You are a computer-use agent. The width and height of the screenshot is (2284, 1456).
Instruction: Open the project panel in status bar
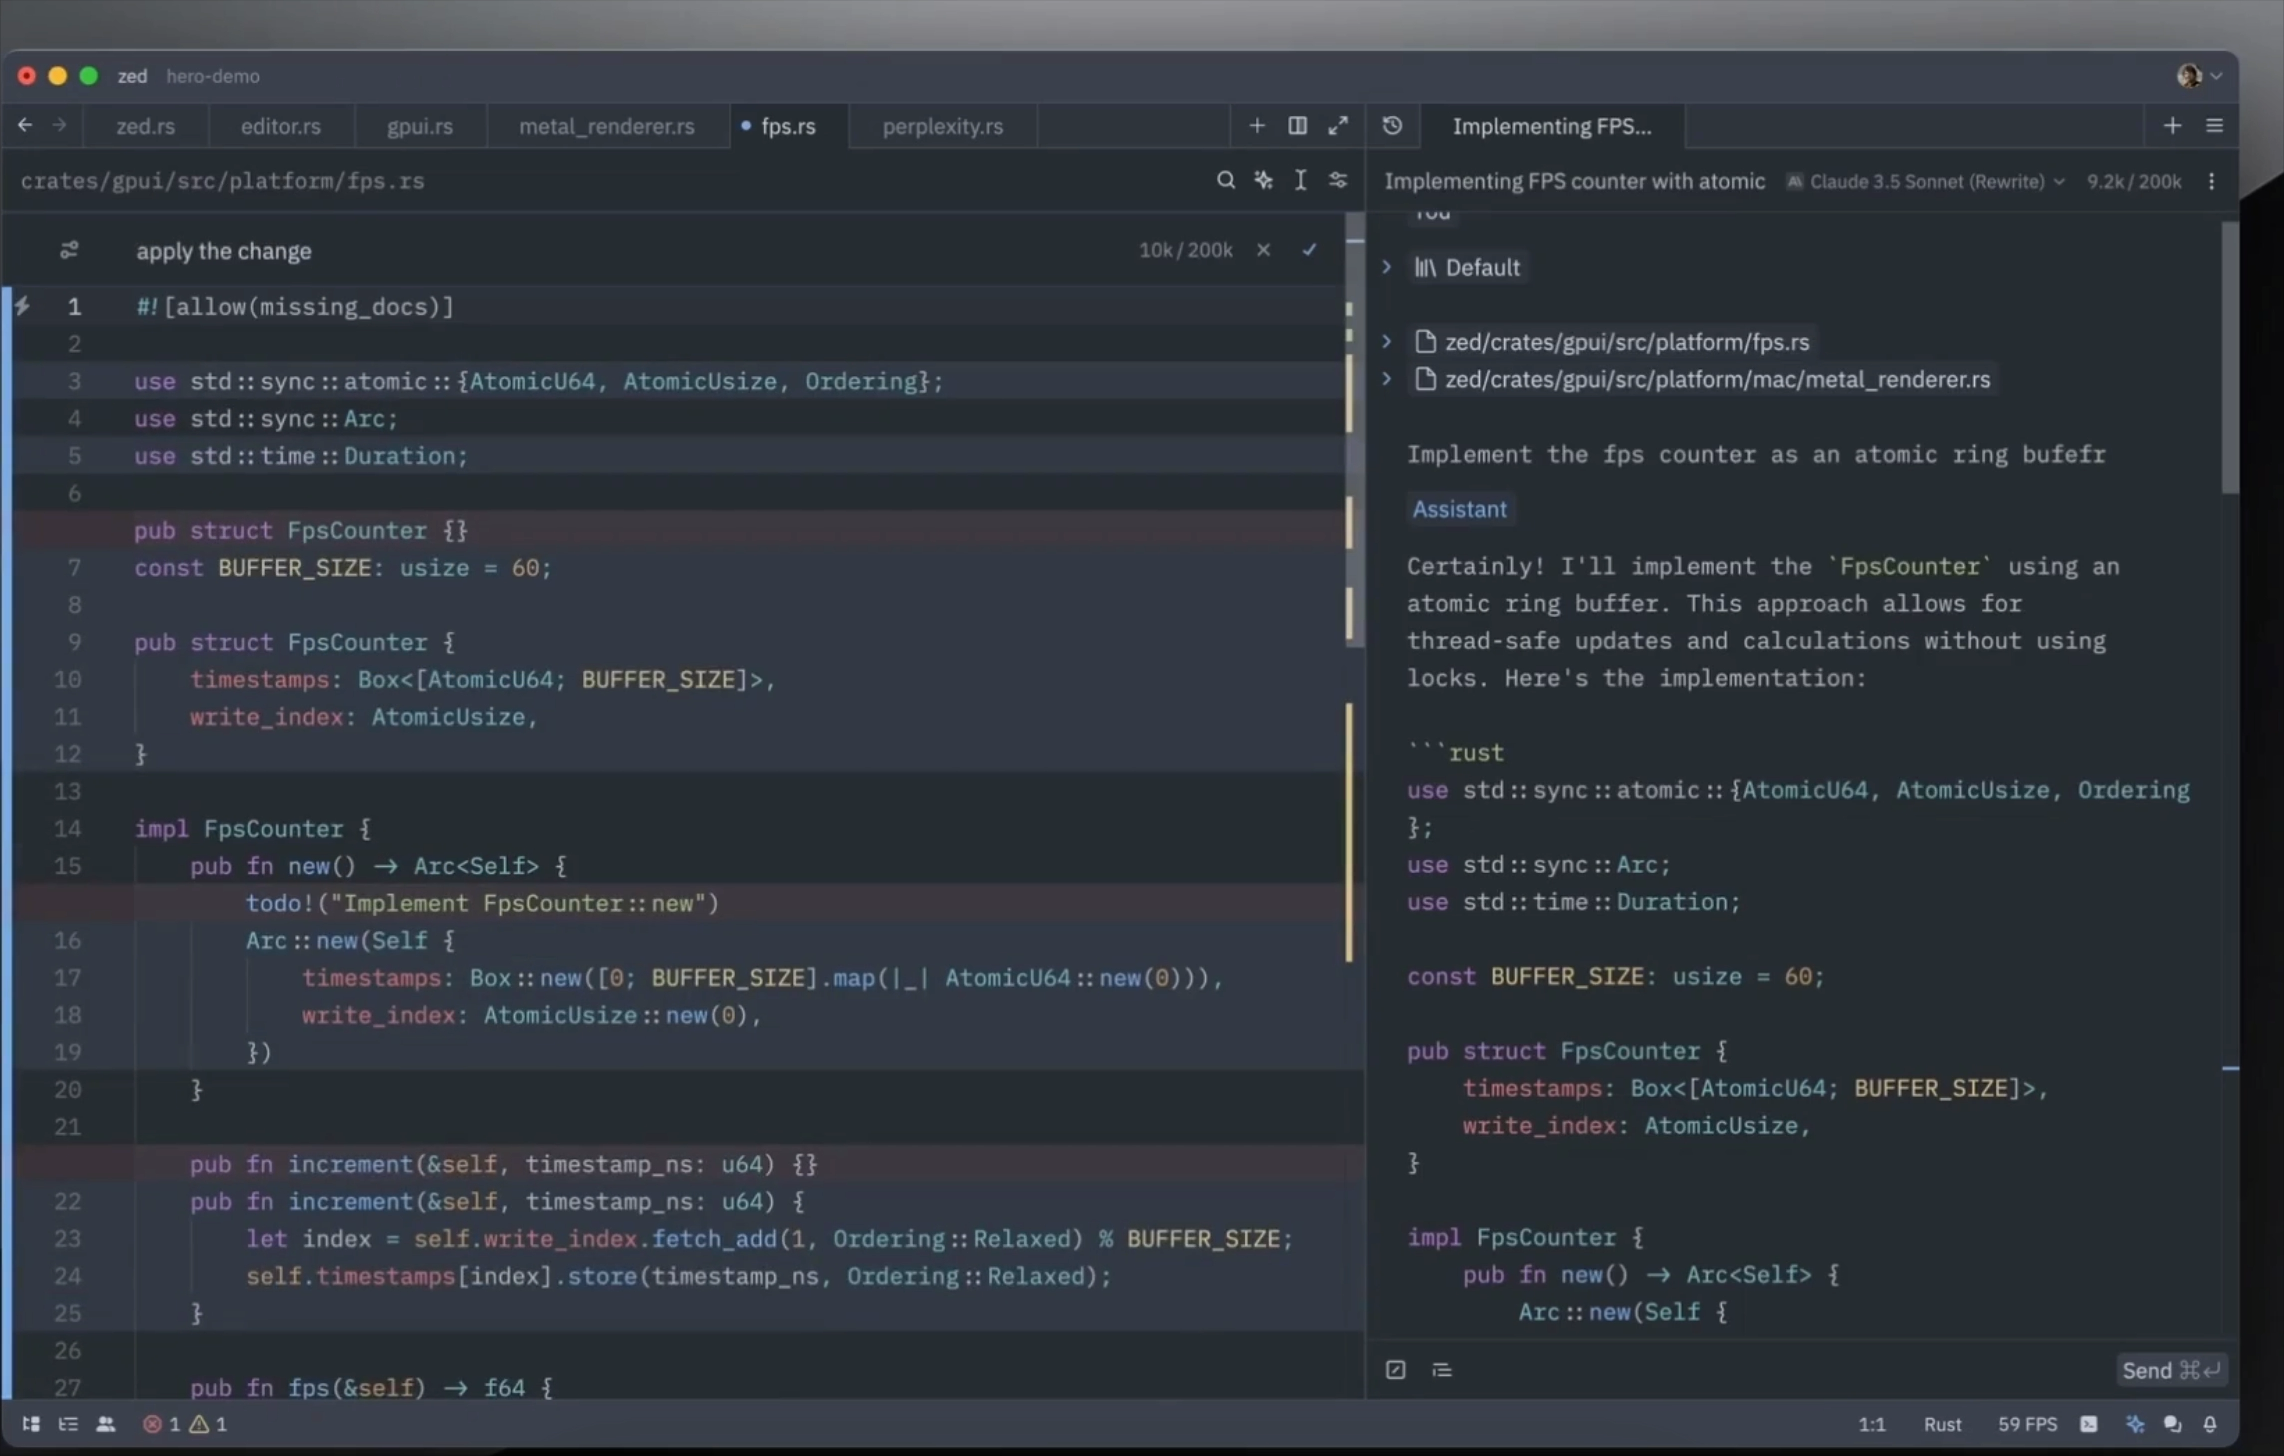[x=31, y=1424]
